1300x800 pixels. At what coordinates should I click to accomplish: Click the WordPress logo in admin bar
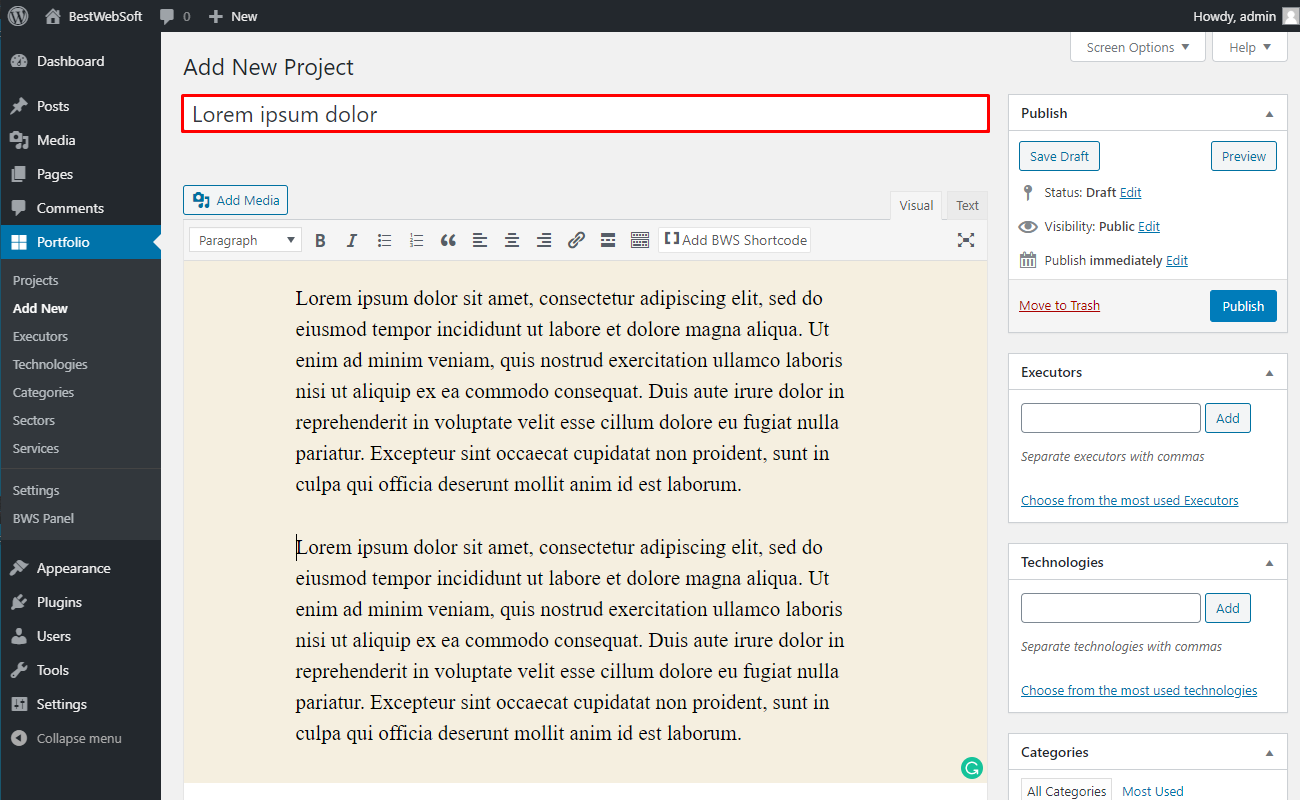pos(18,16)
